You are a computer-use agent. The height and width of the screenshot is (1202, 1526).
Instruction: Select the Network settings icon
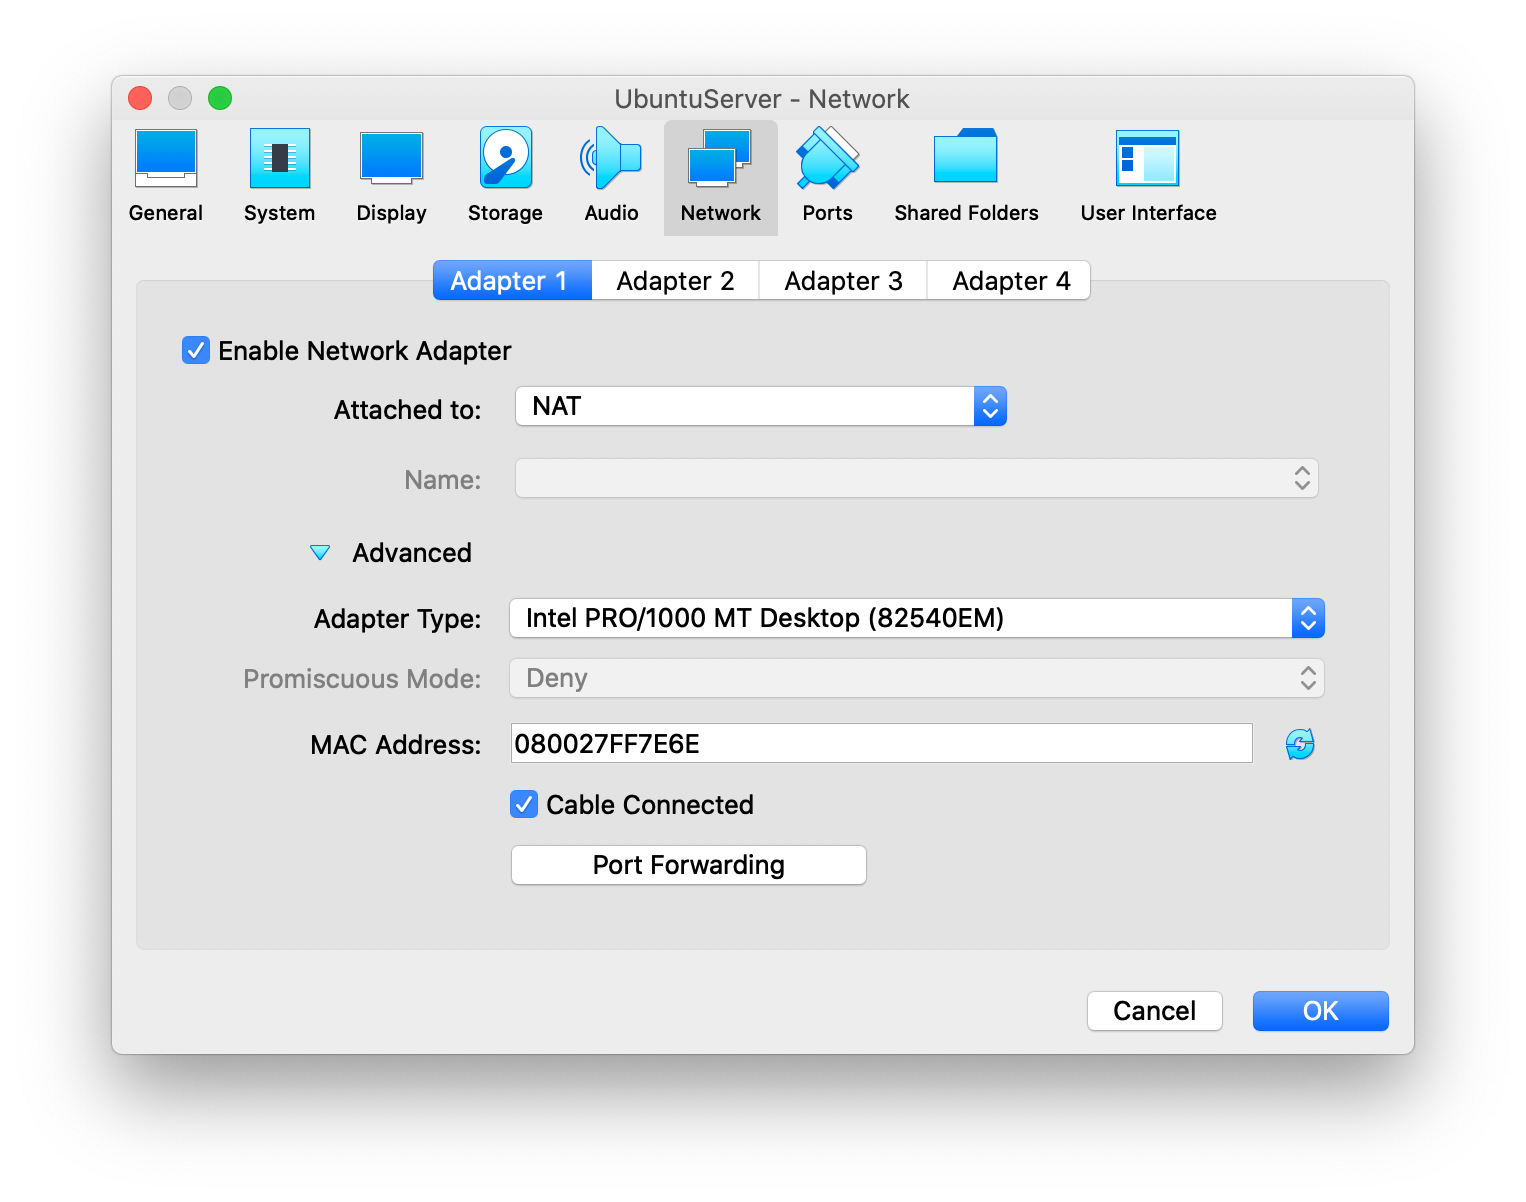721,176
